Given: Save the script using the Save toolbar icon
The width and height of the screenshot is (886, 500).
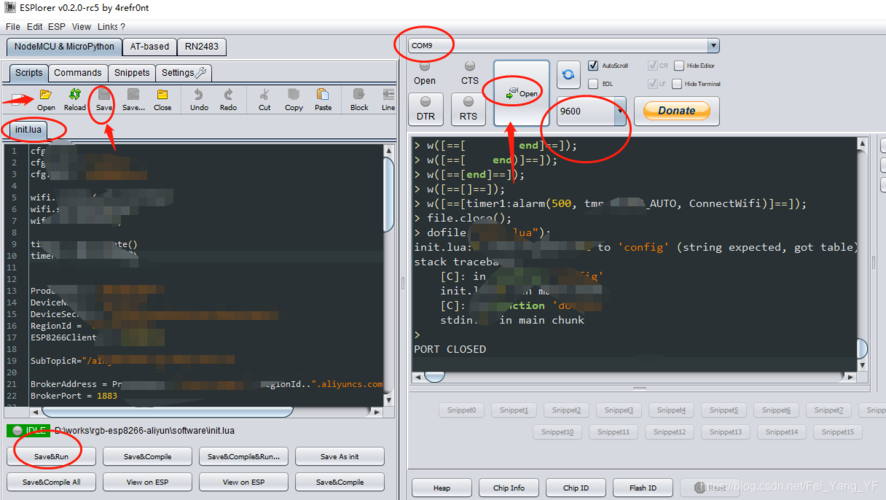Looking at the screenshot, I should coord(104,99).
